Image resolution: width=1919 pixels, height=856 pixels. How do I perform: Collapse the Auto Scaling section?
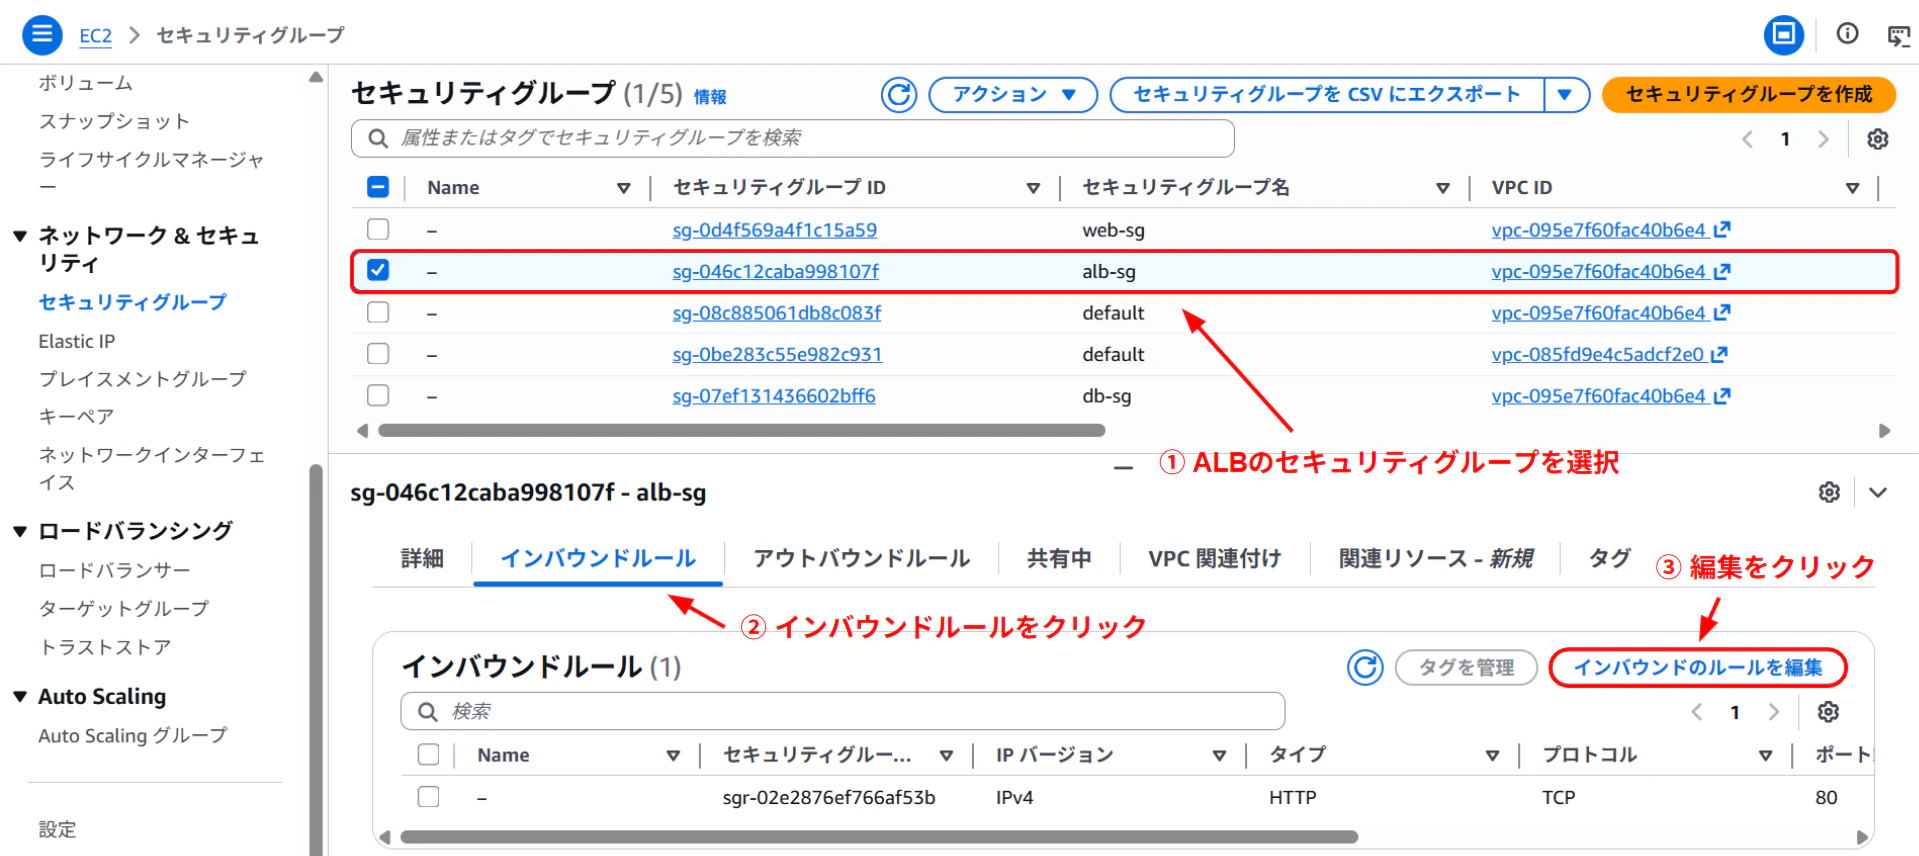pos(20,696)
